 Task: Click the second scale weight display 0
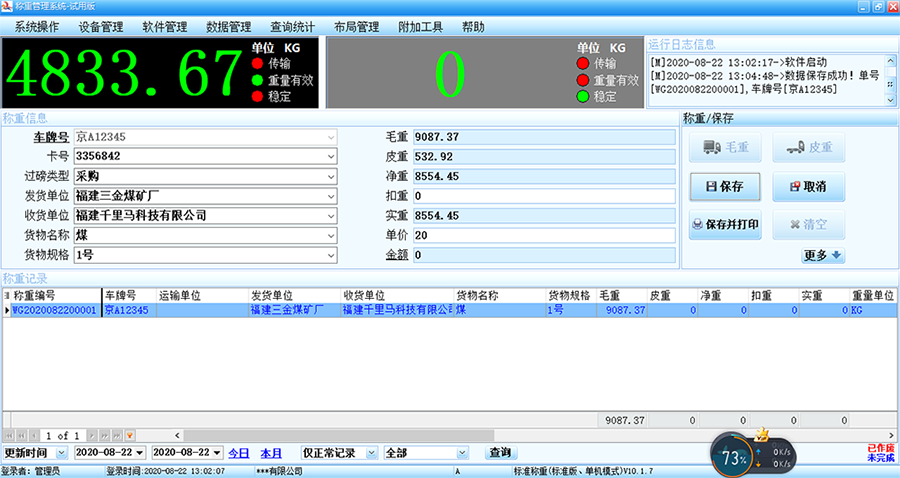pyautogui.click(x=450, y=73)
